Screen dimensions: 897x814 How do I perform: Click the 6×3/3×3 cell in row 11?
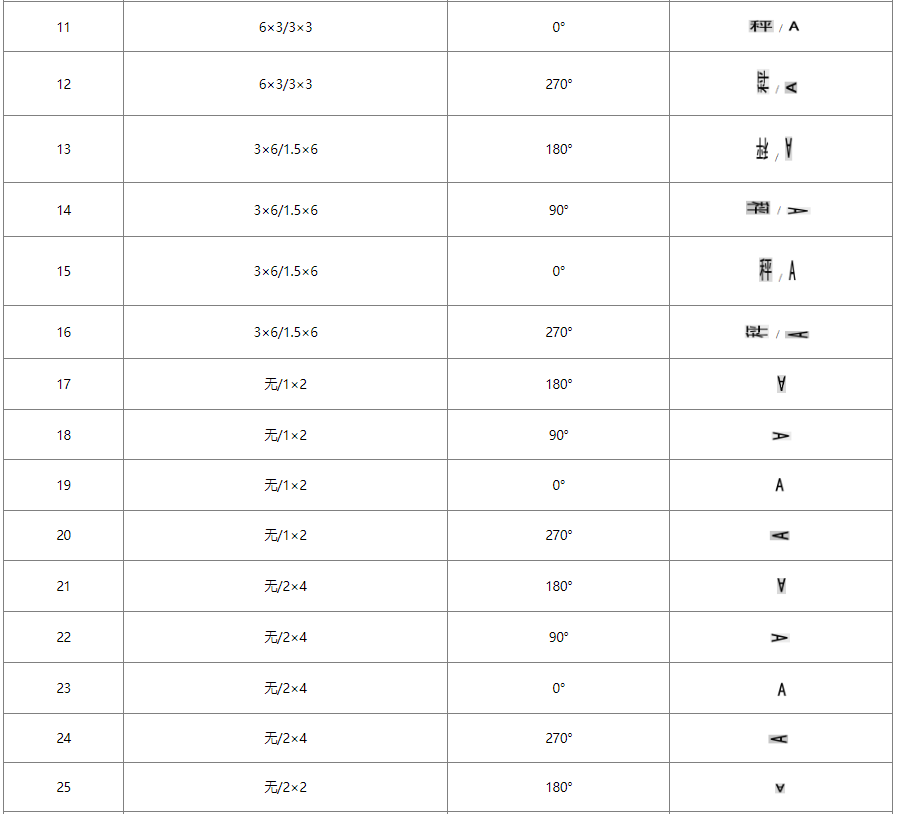285,27
